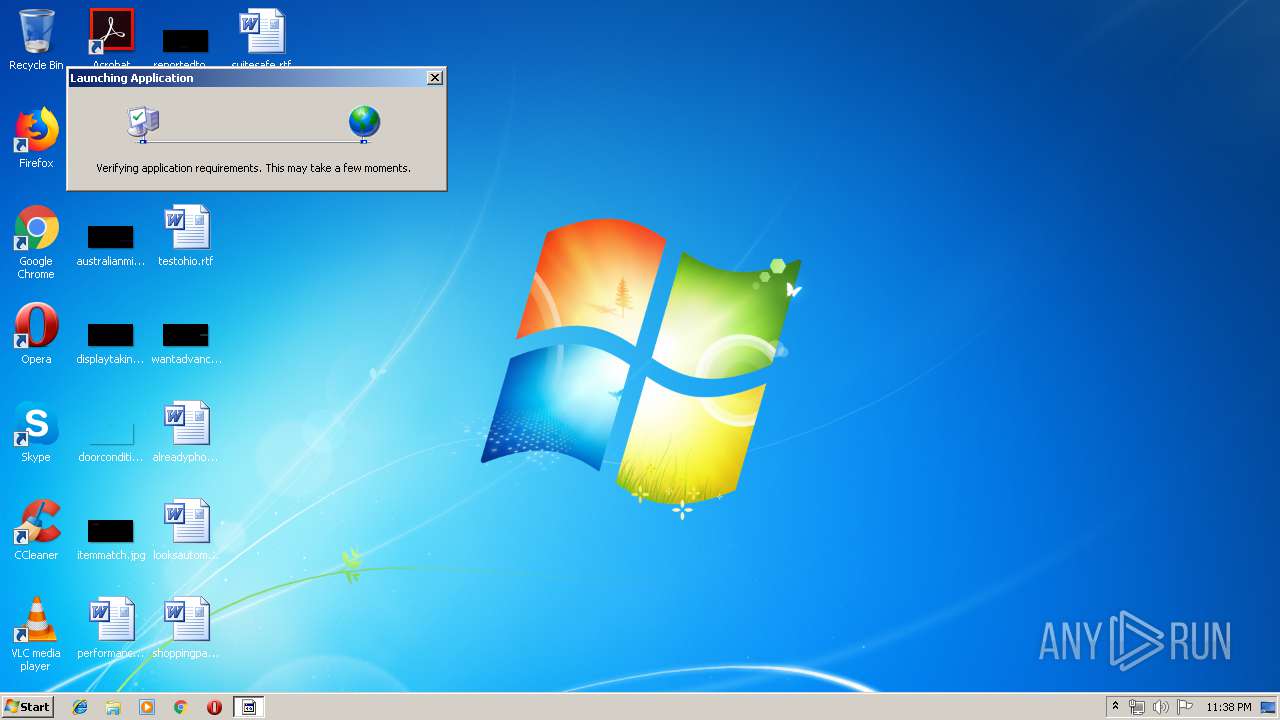Launch the Opera desktop shortcut
This screenshot has width=1280, height=720.
click(36, 334)
